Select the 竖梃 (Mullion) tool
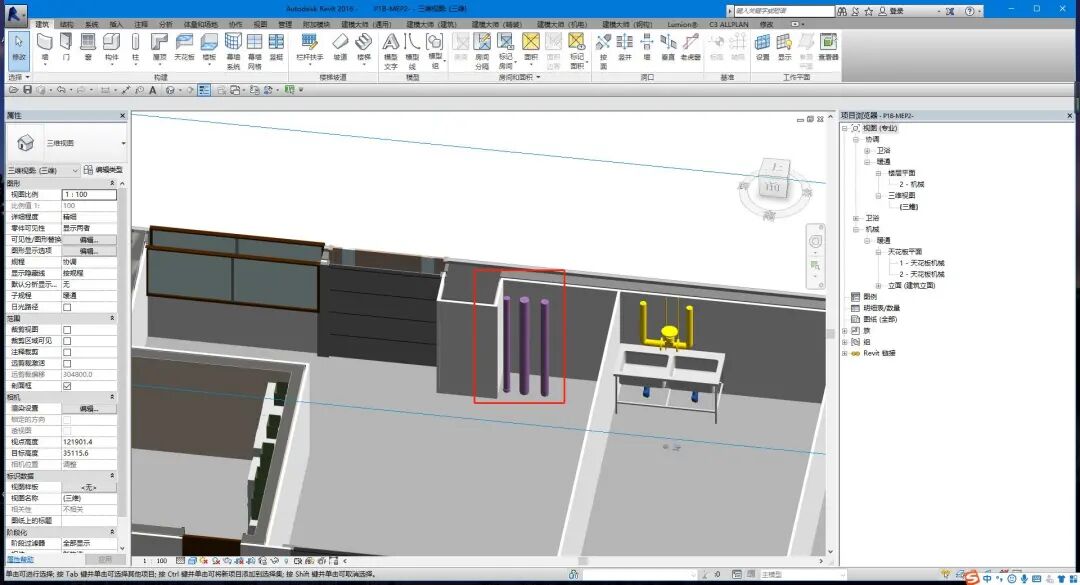Viewport: 1080px width, 585px height. coord(276,47)
